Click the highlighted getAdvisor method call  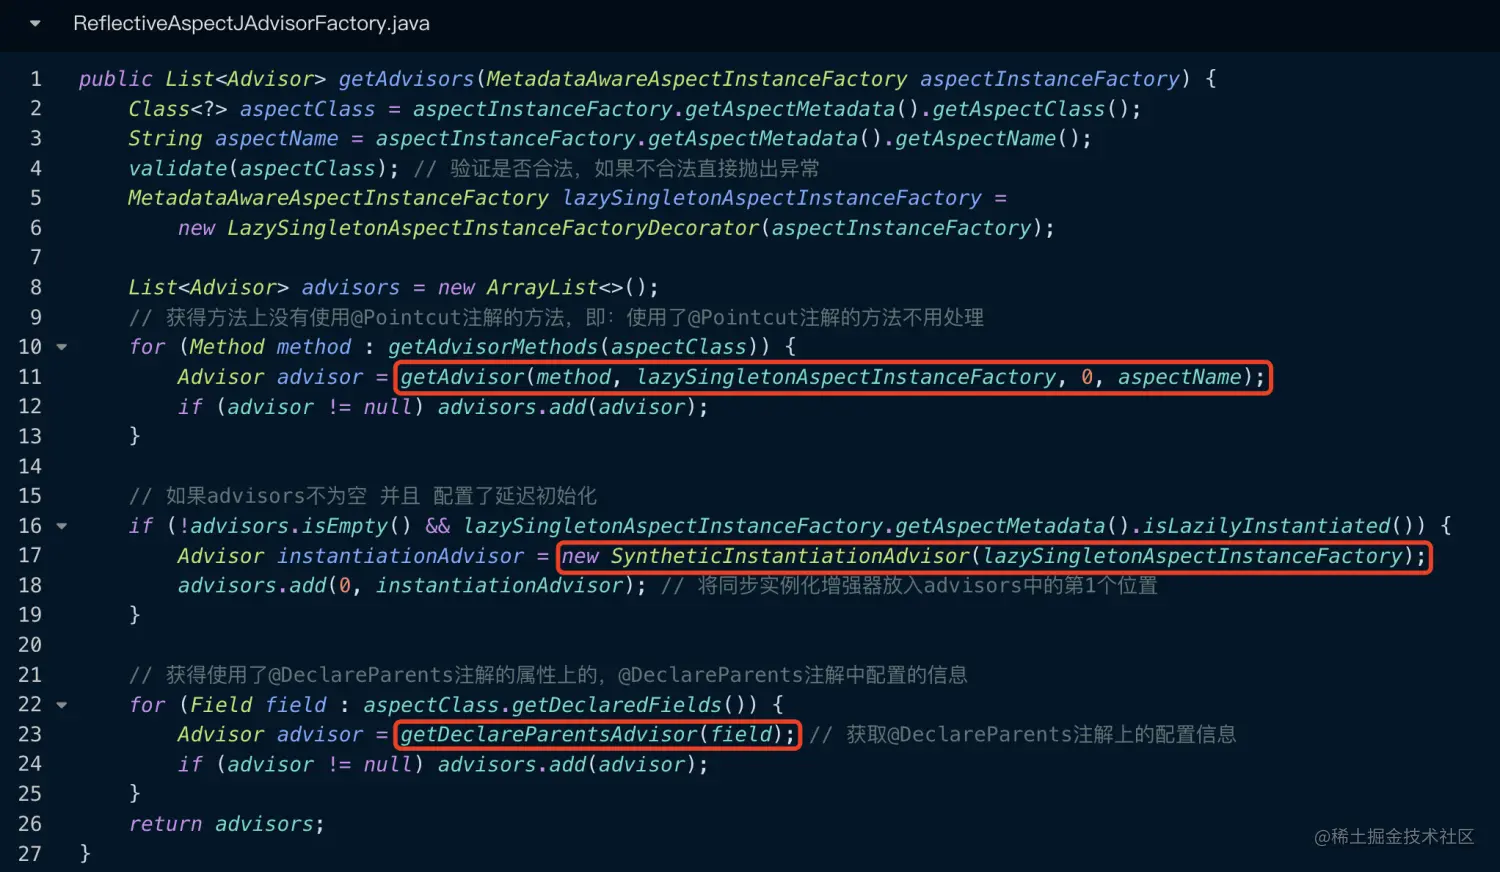833,377
